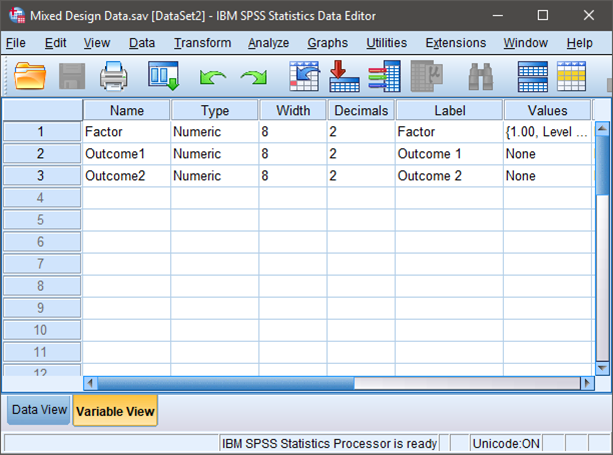
Task: Click the SPSS application icon in title bar
Action: click(17, 15)
